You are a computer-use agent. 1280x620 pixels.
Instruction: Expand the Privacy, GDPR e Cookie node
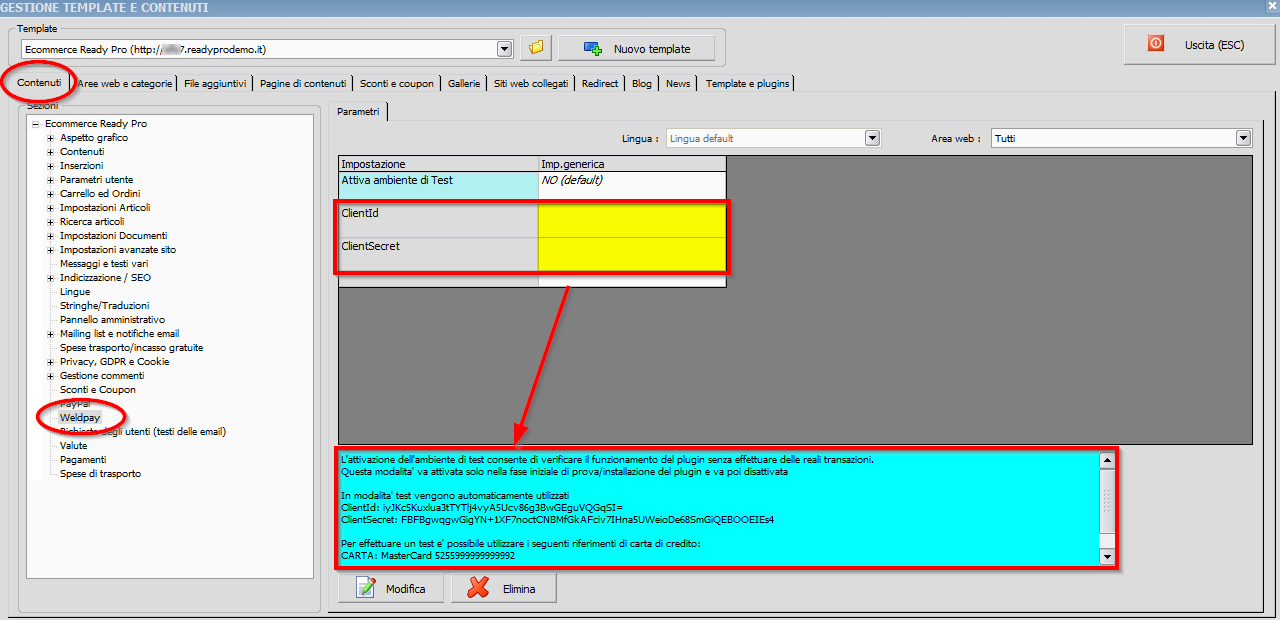coord(50,362)
